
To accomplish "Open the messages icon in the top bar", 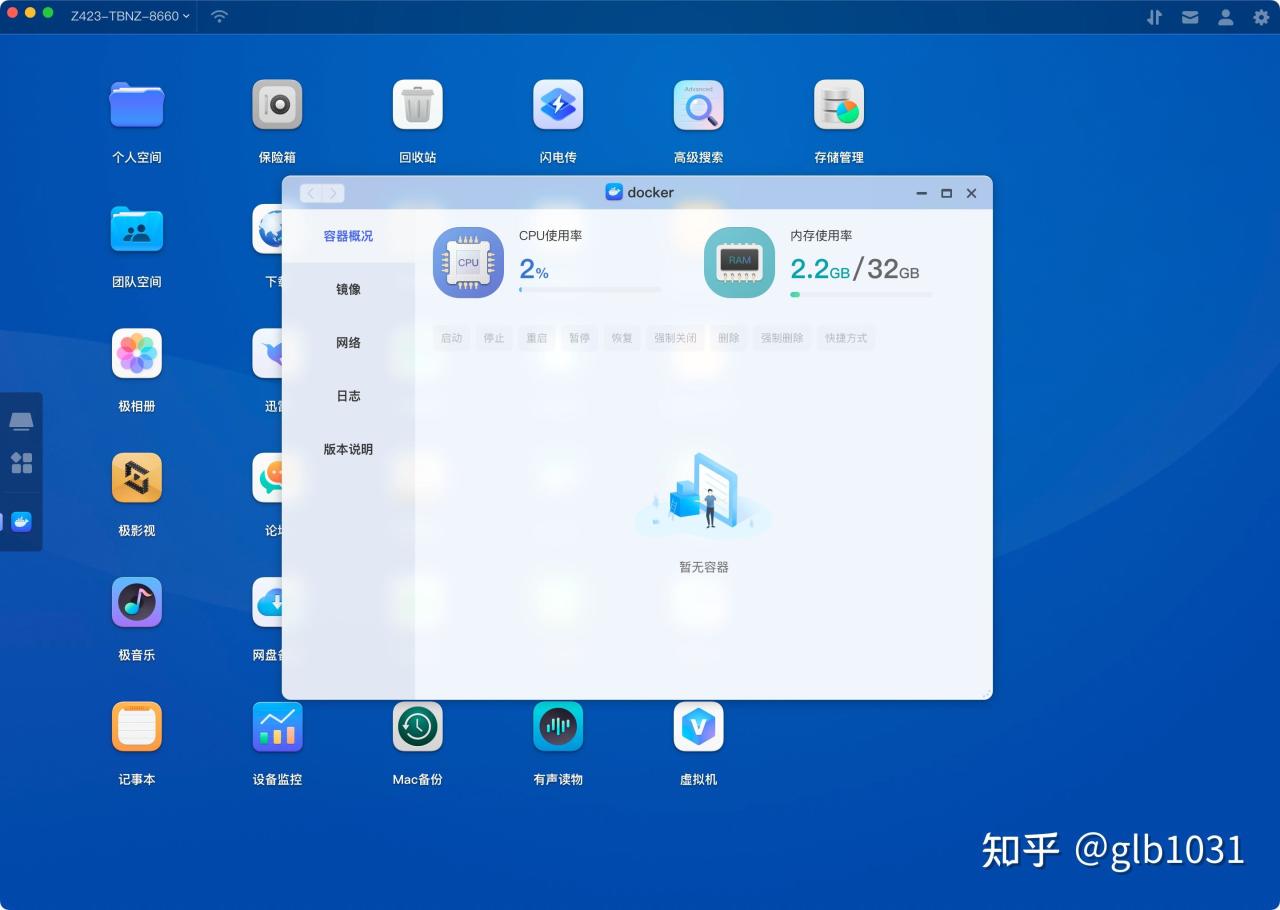I will click(1190, 16).
